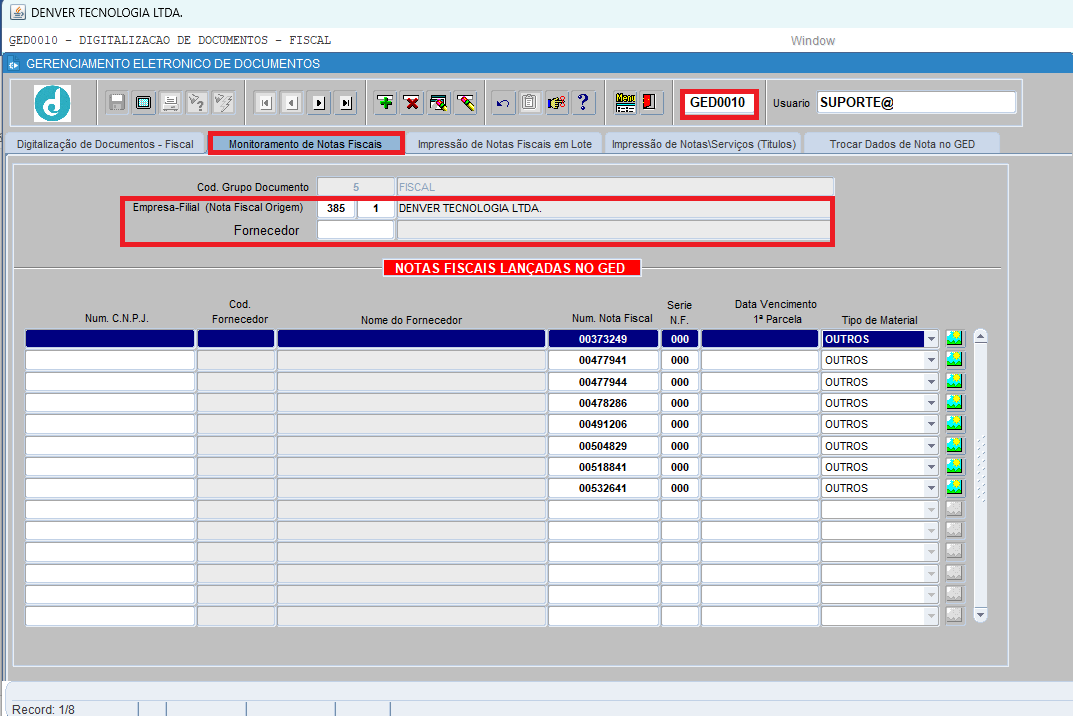The image size is (1073, 716).
Task: Click the clear field eraser icon
Action: (465, 103)
